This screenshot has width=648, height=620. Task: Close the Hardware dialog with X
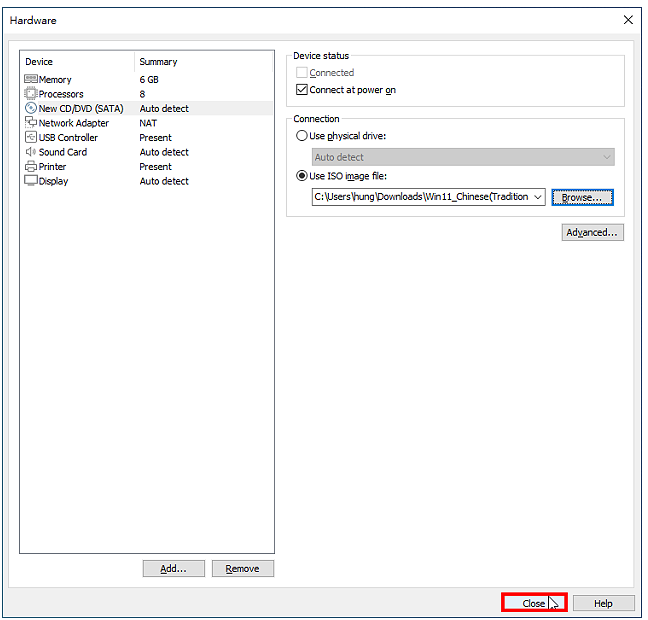tap(628, 20)
